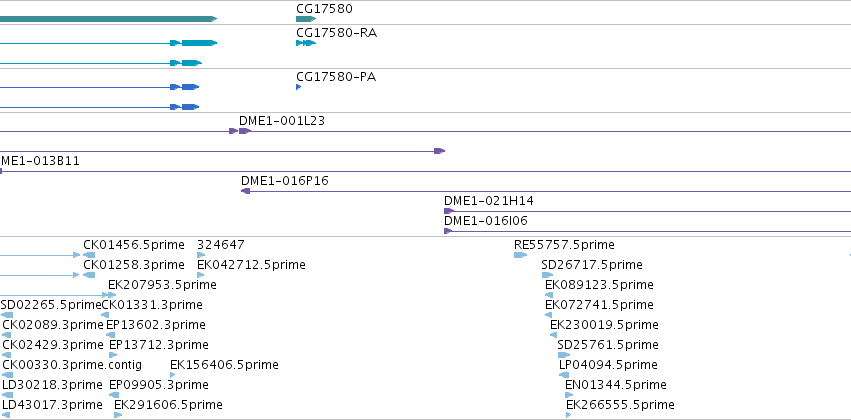Click the EK291606.5prime label
Viewport: 851px width, 420px height.
(168, 405)
